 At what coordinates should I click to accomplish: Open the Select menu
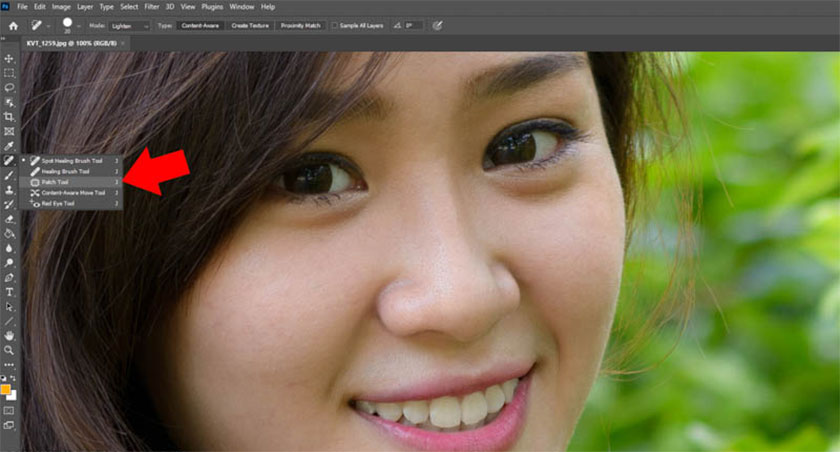coord(129,7)
